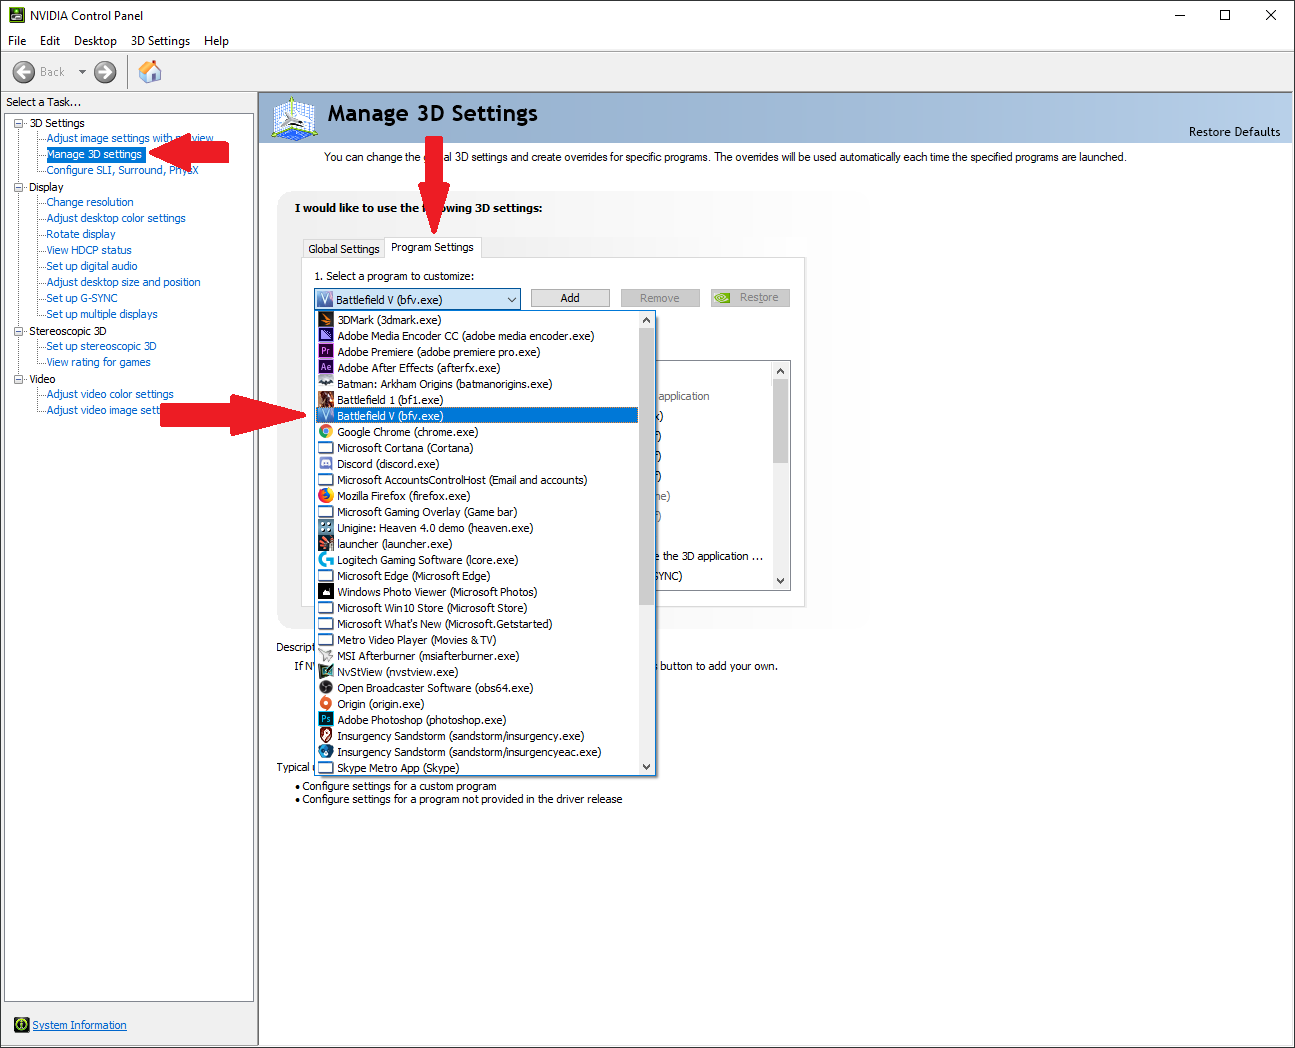Switch to the Global Settings tab

[x=344, y=249]
